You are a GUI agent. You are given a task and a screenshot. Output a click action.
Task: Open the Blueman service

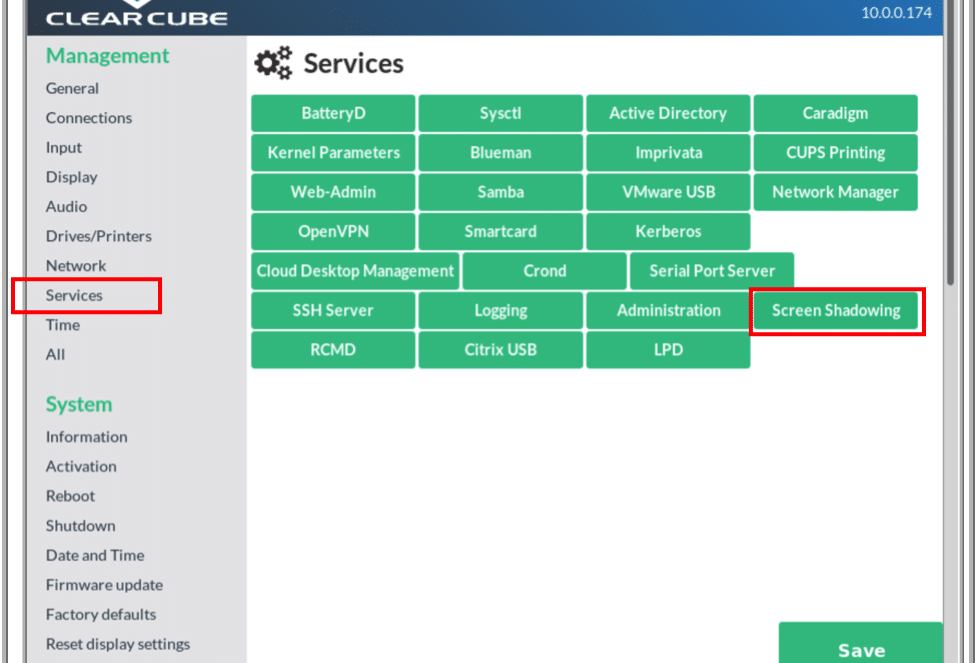[501, 152]
